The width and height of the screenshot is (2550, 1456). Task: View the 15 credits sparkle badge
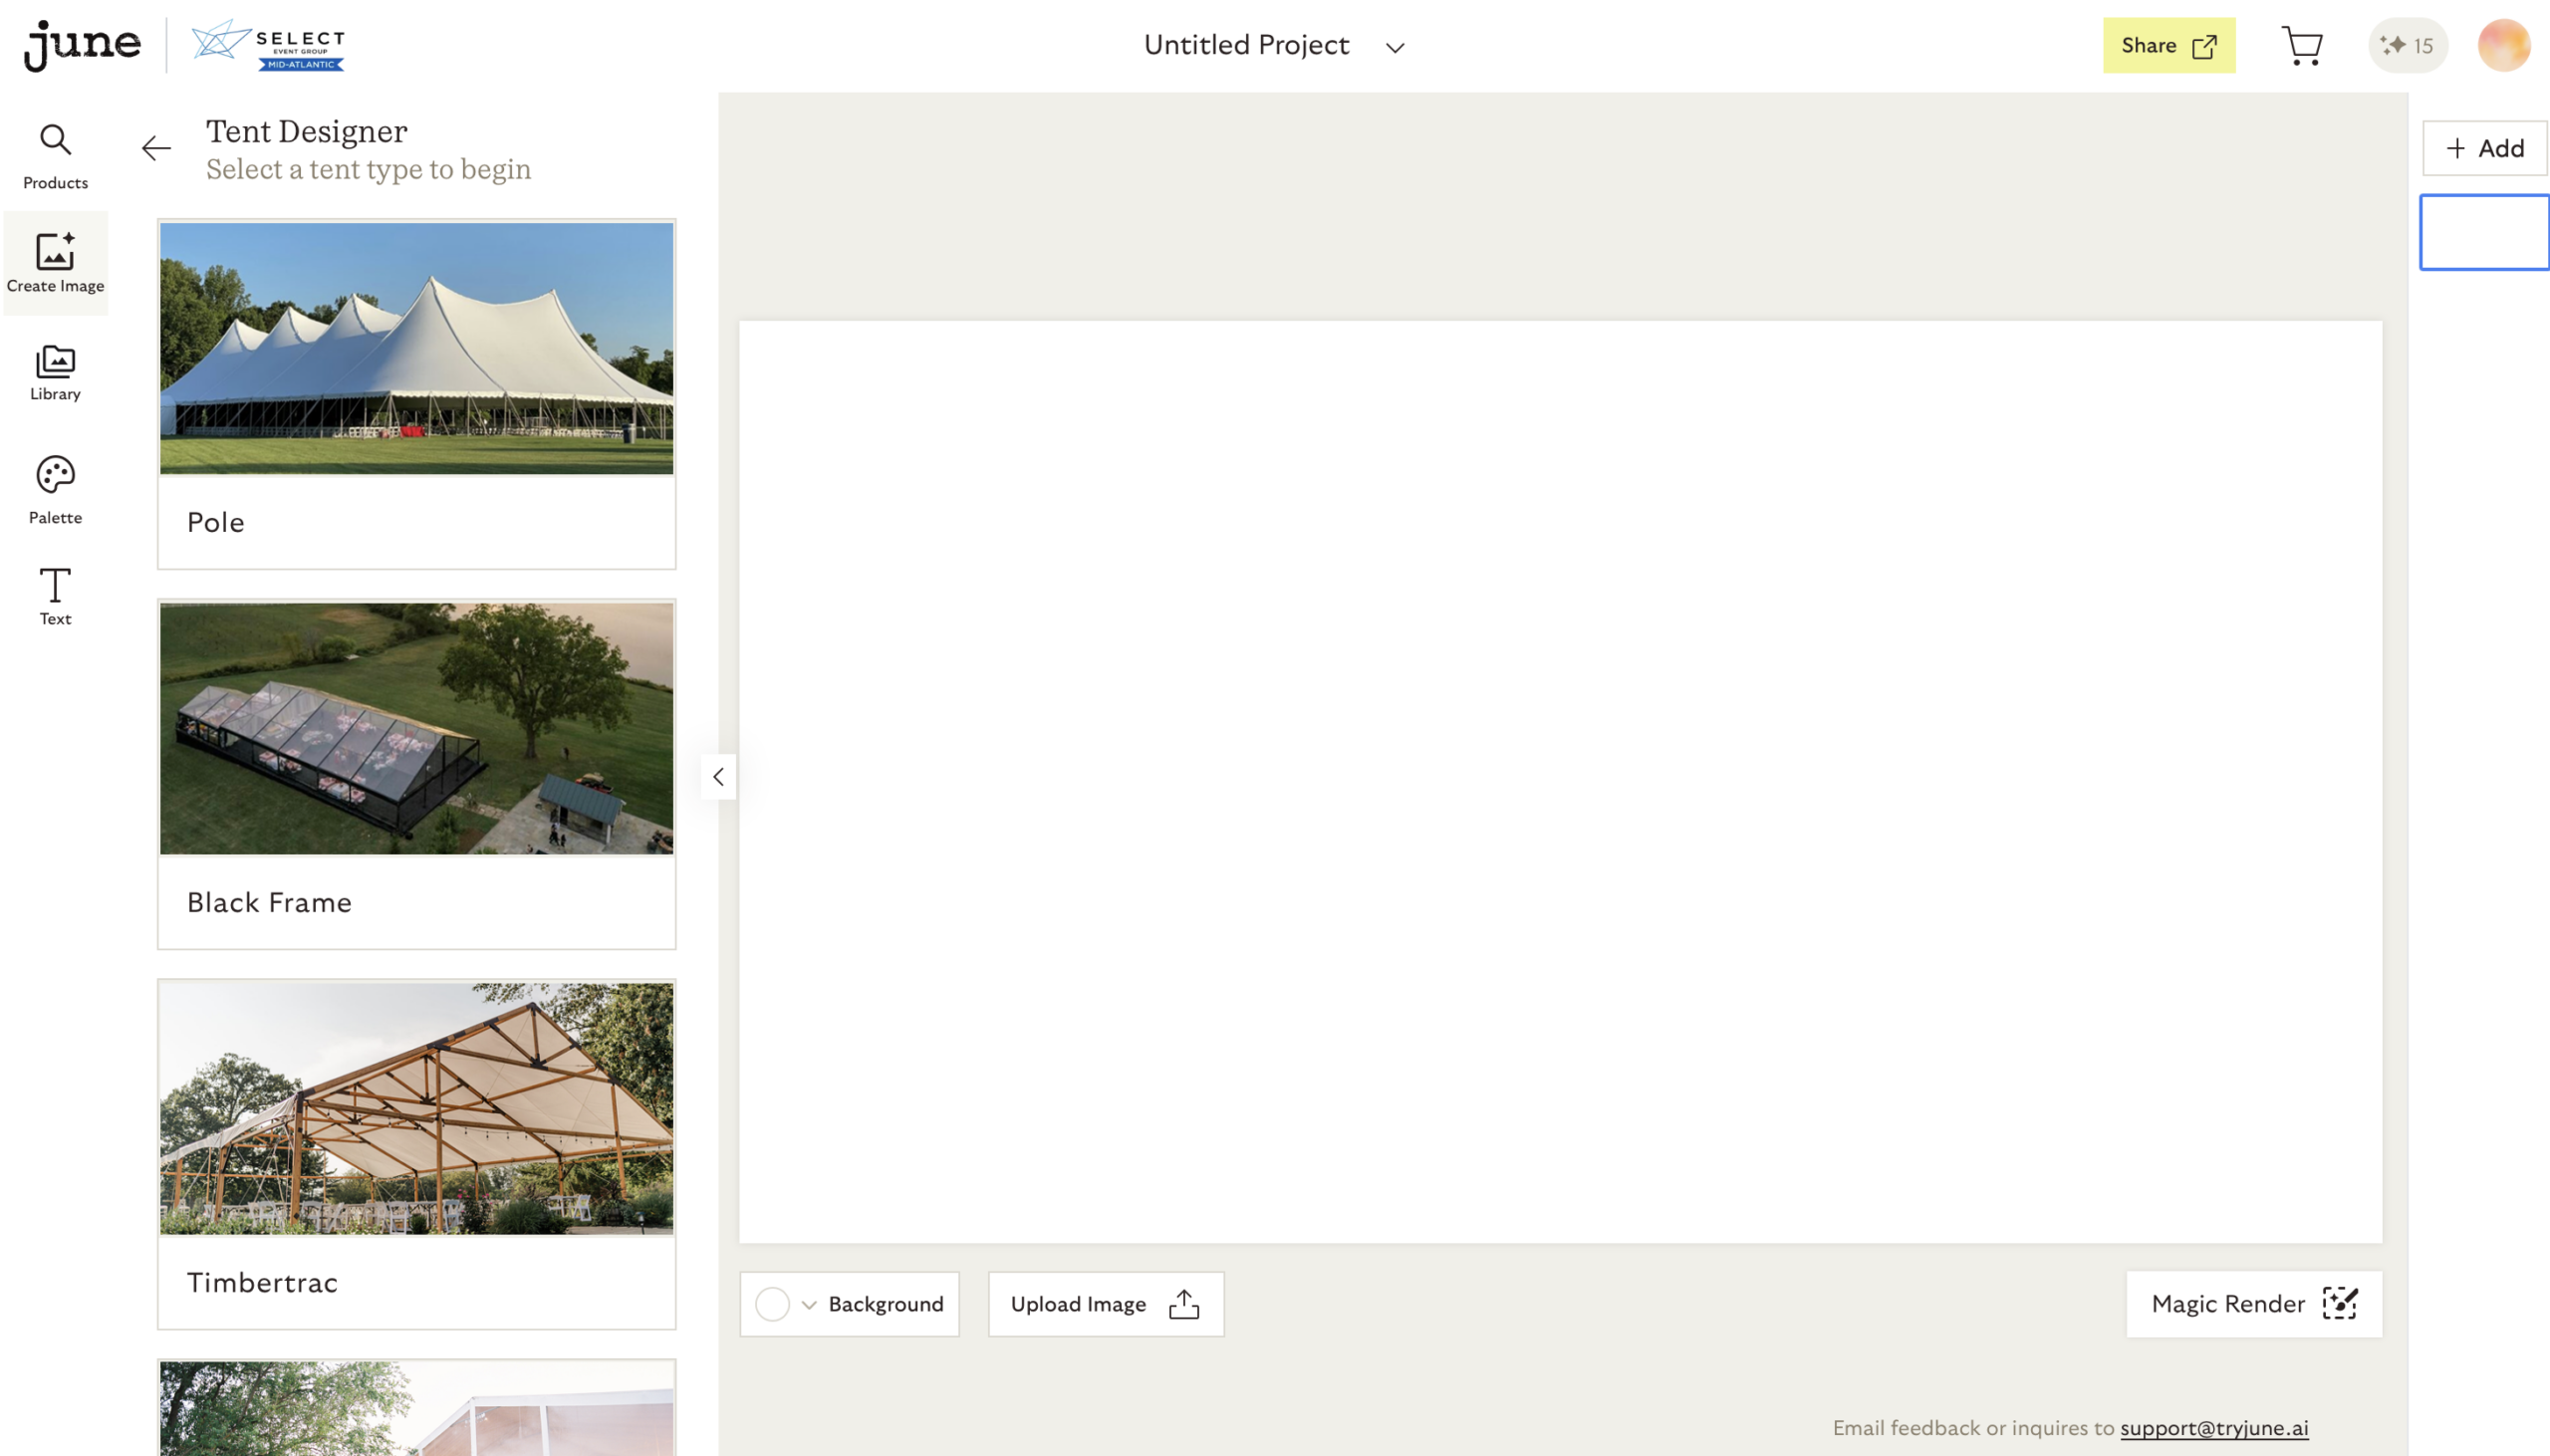[x=2407, y=45]
